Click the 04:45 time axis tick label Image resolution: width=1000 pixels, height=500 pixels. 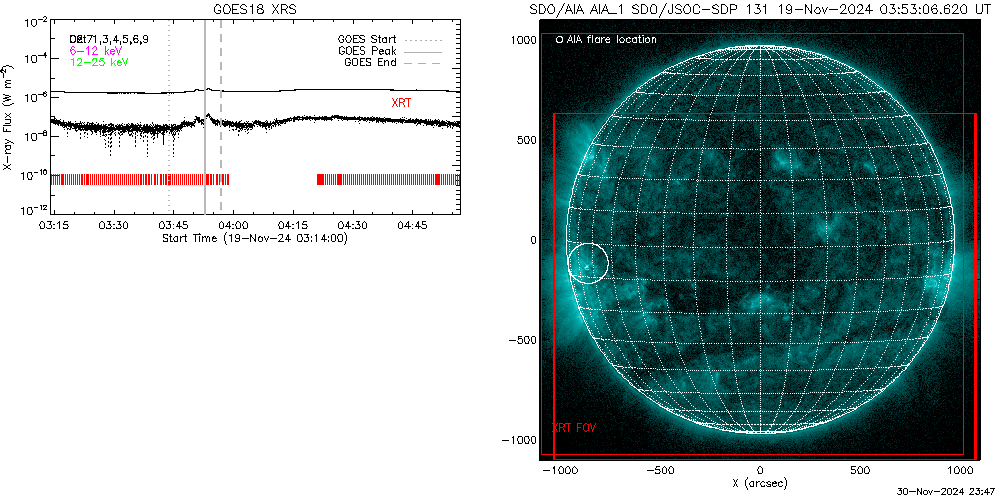click(412, 225)
